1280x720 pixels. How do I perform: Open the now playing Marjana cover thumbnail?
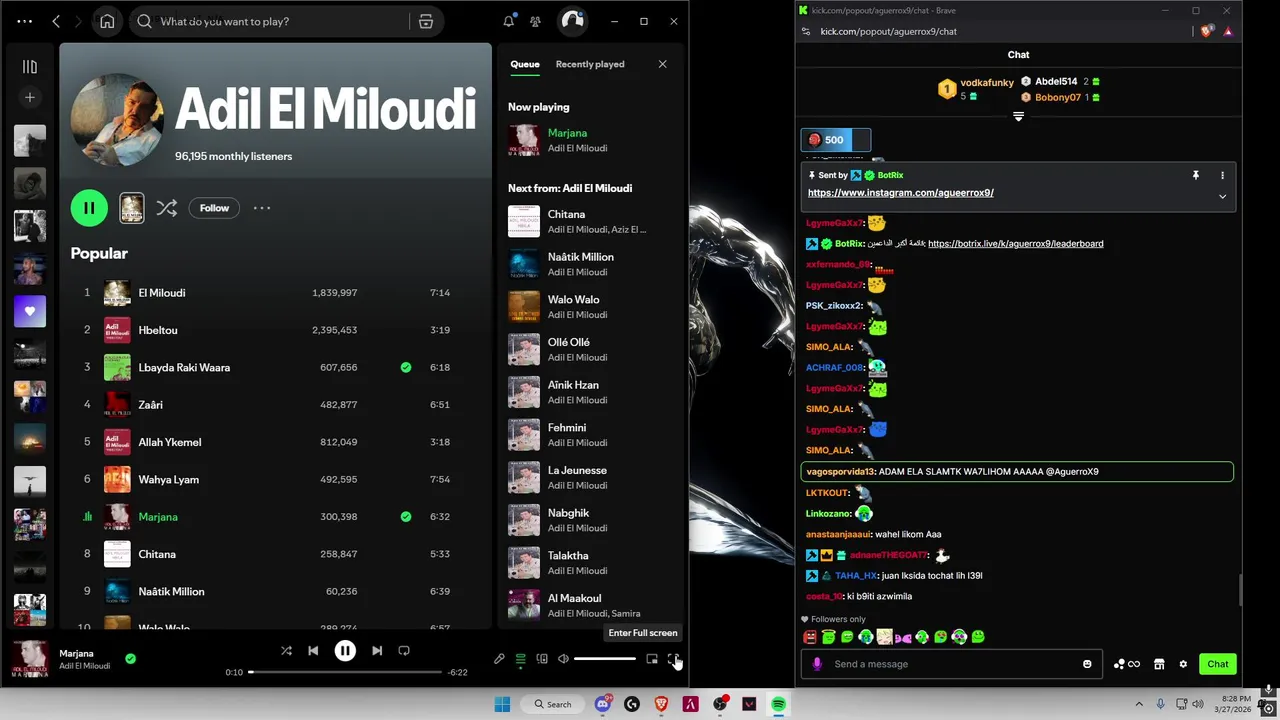click(29, 659)
